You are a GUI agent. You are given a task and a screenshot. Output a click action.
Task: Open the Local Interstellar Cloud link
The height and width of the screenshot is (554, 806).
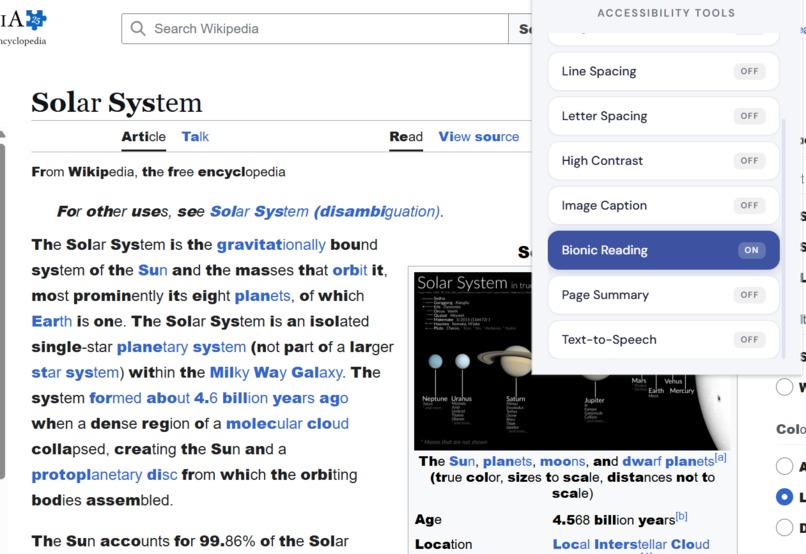[631, 544]
